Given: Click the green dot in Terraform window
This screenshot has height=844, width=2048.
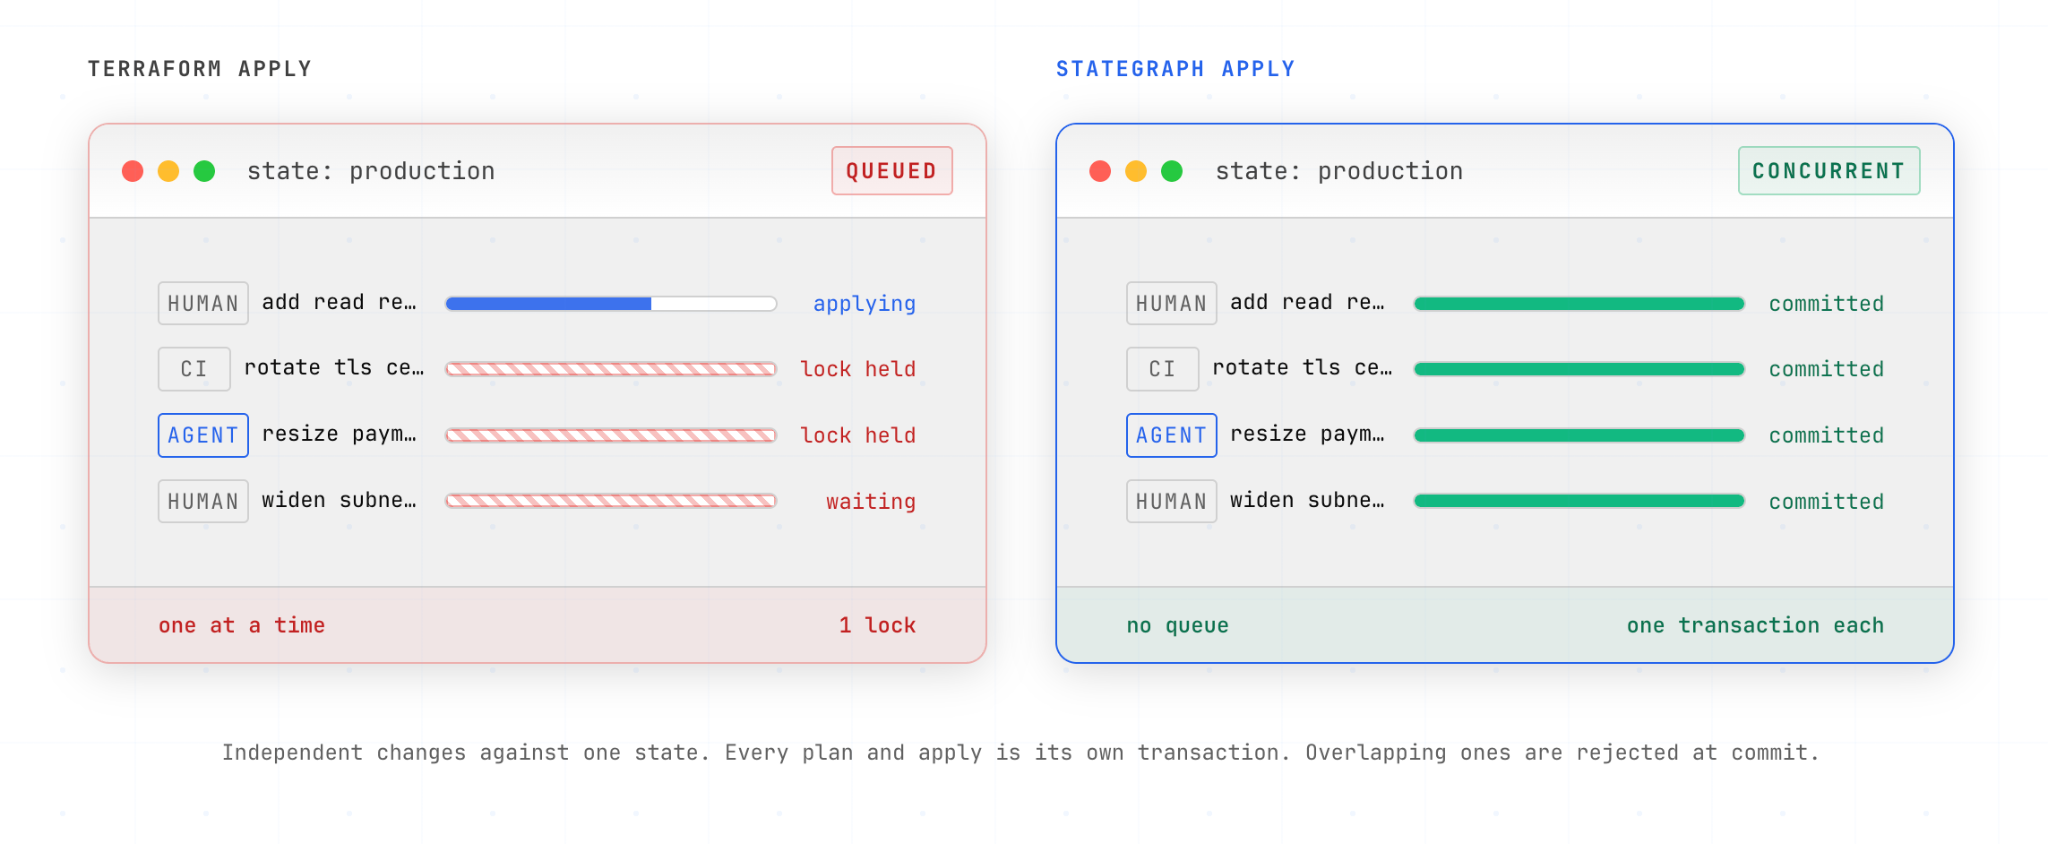Looking at the screenshot, I should [x=204, y=171].
